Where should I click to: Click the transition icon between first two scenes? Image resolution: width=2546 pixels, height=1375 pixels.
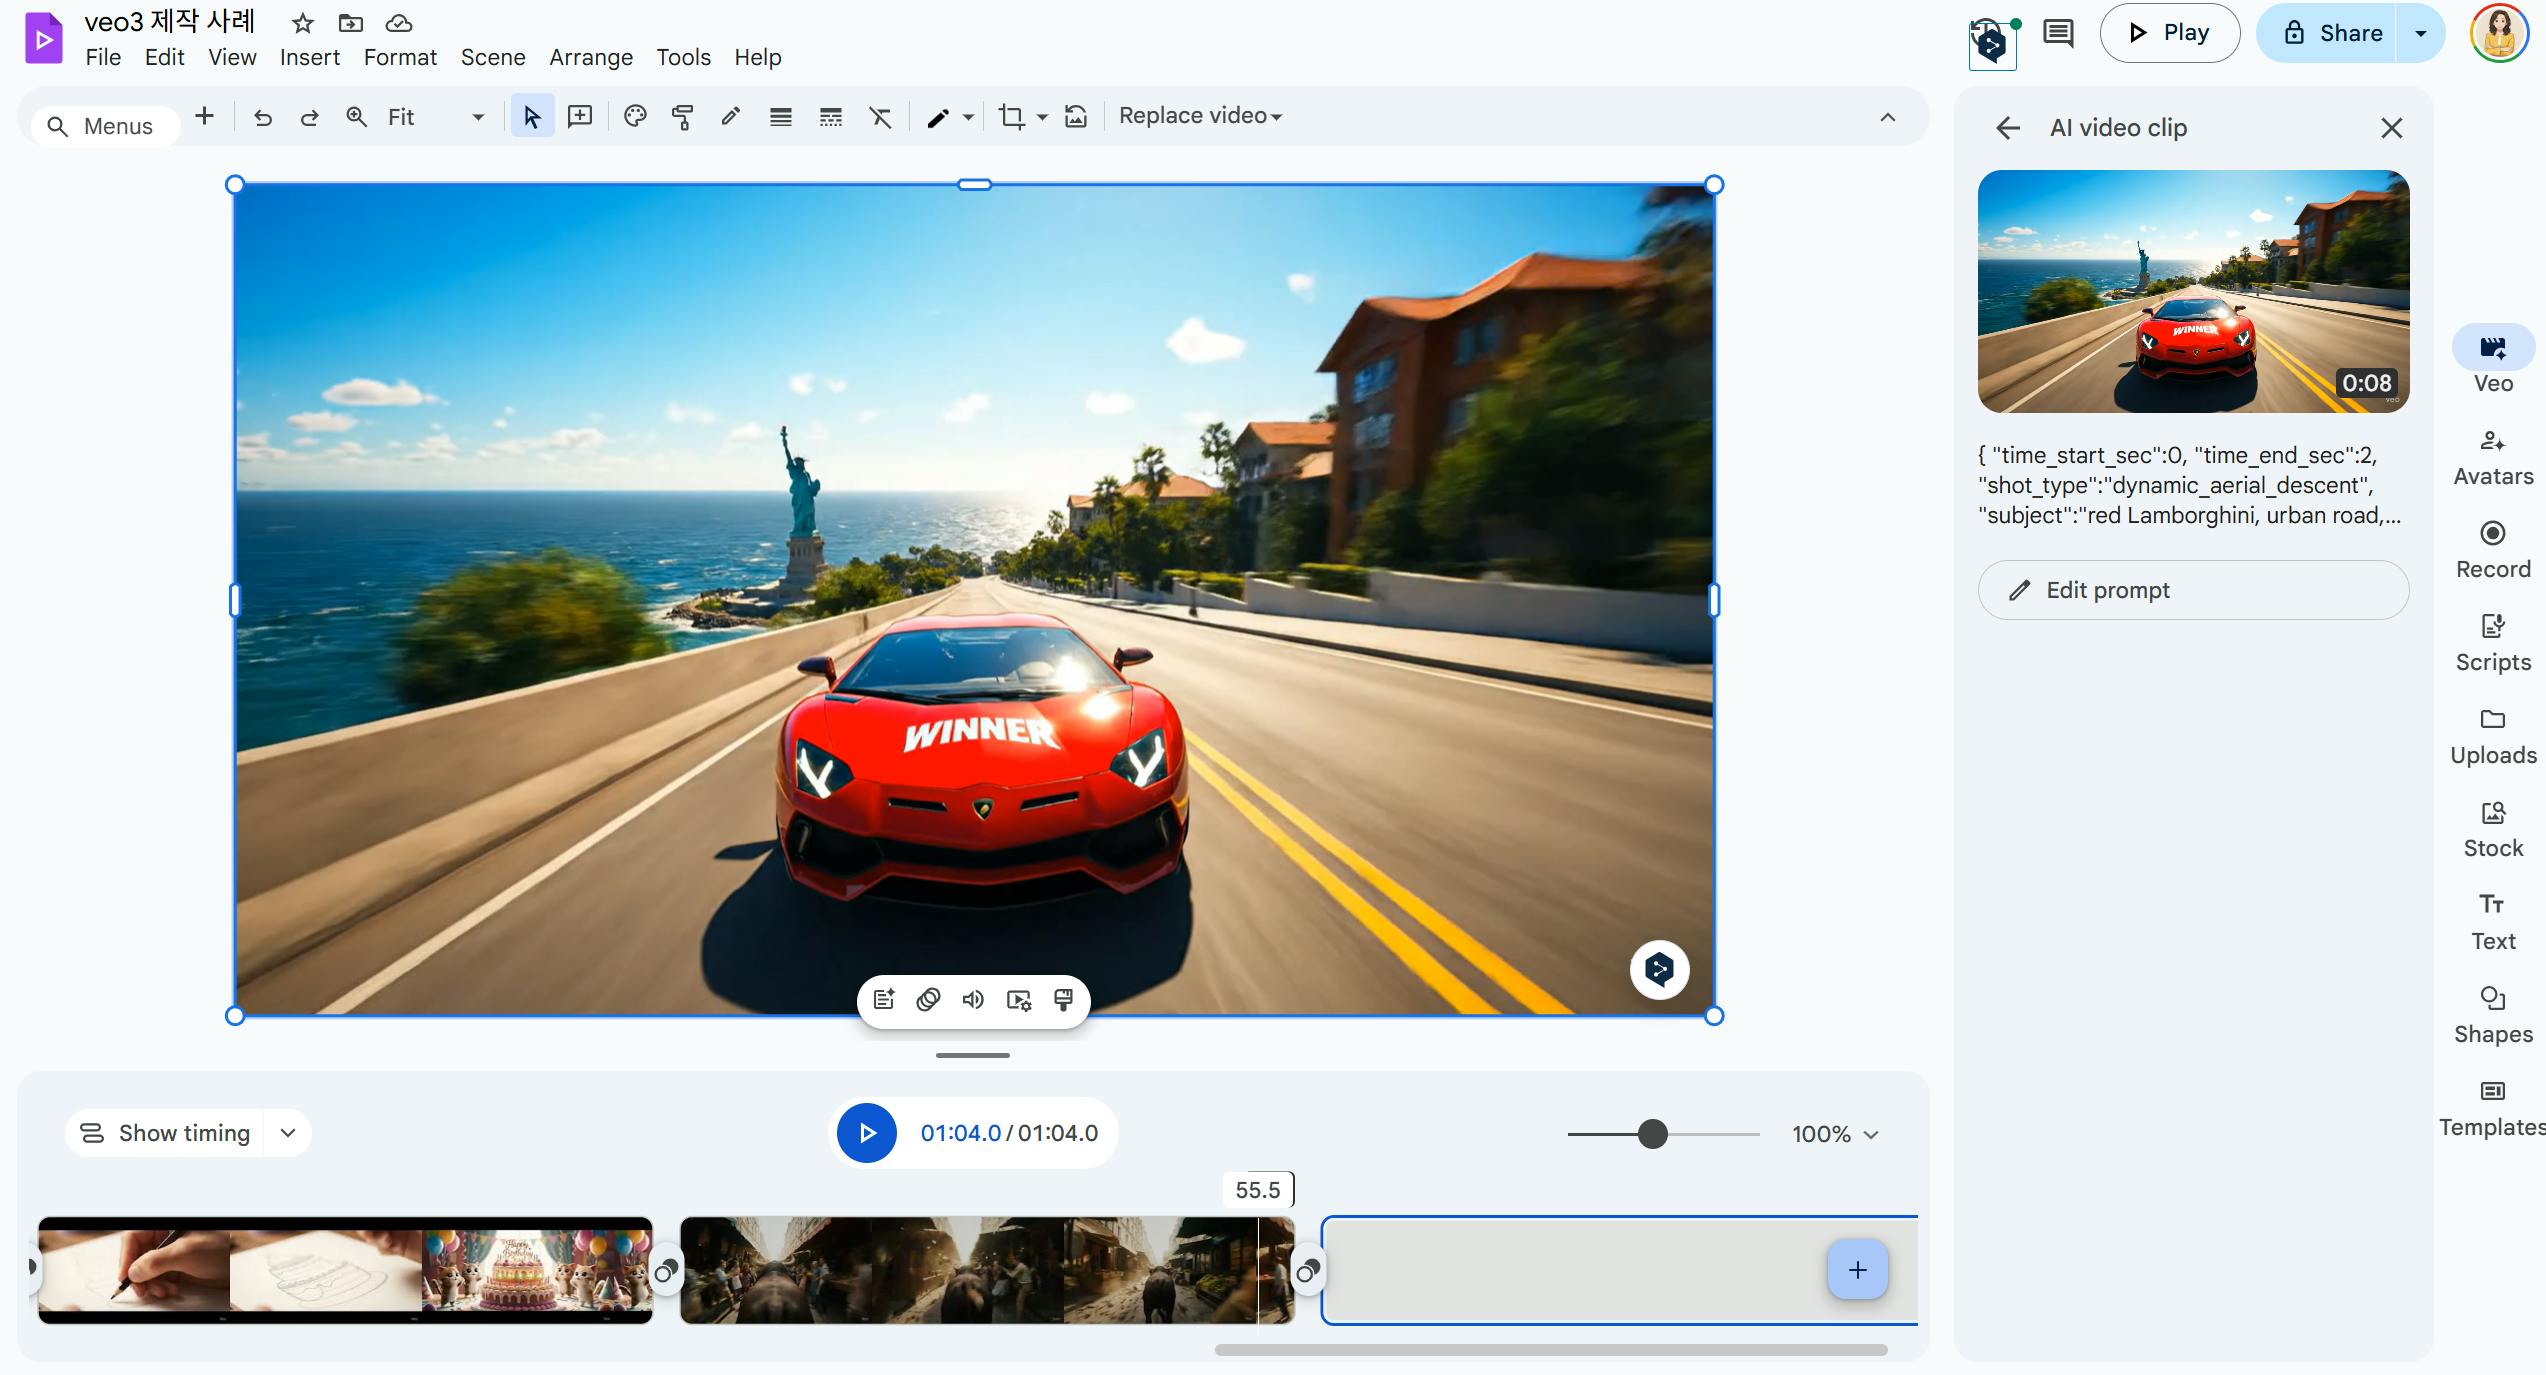pos(666,1271)
